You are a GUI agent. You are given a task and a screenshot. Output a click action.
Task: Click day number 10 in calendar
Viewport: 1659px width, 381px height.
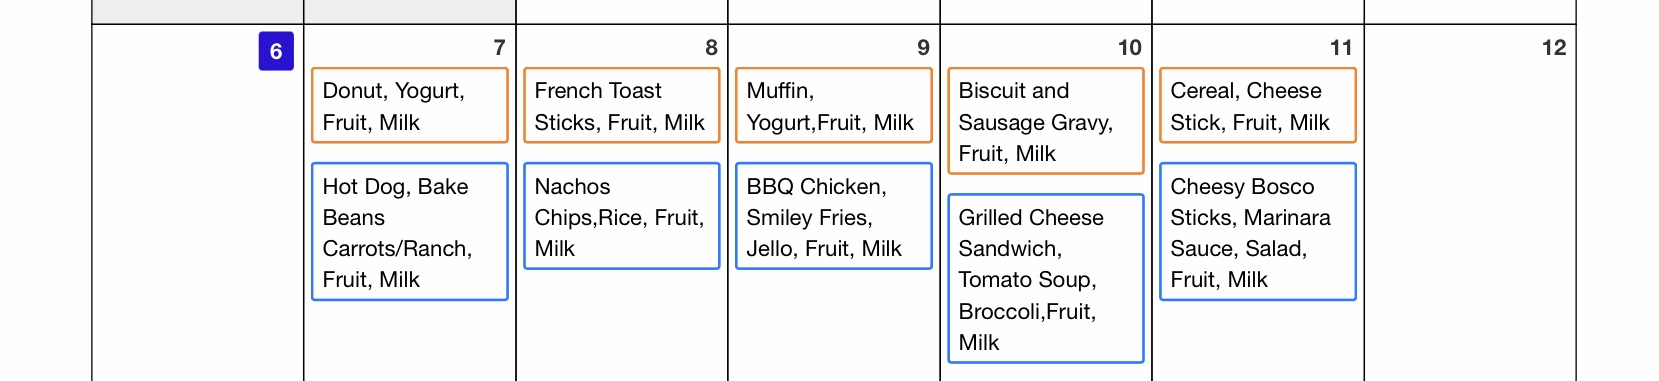click(x=1130, y=48)
